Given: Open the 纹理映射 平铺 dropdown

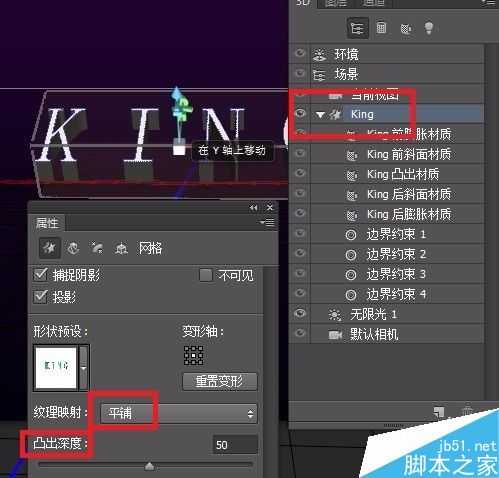Looking at the screenshot, I should coord(179,414).
